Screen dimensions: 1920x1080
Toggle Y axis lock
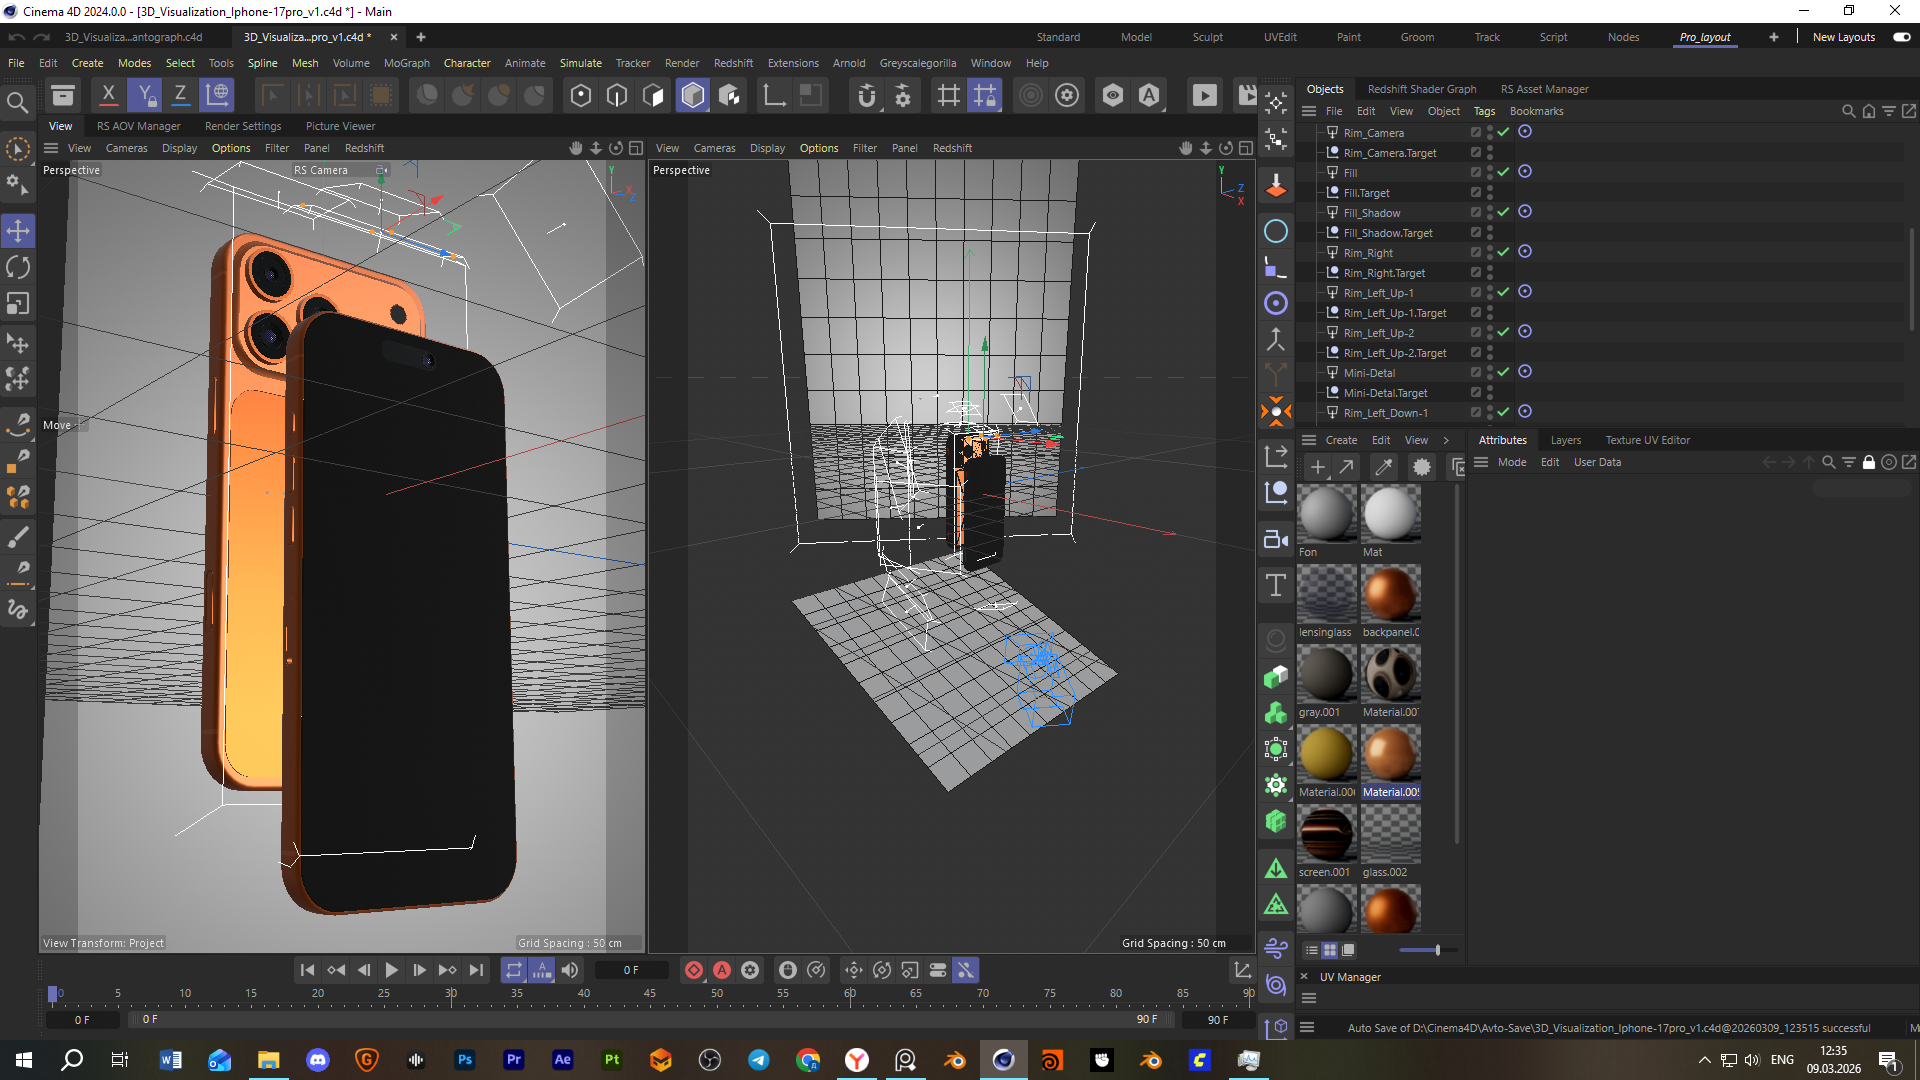pos(144,95)
